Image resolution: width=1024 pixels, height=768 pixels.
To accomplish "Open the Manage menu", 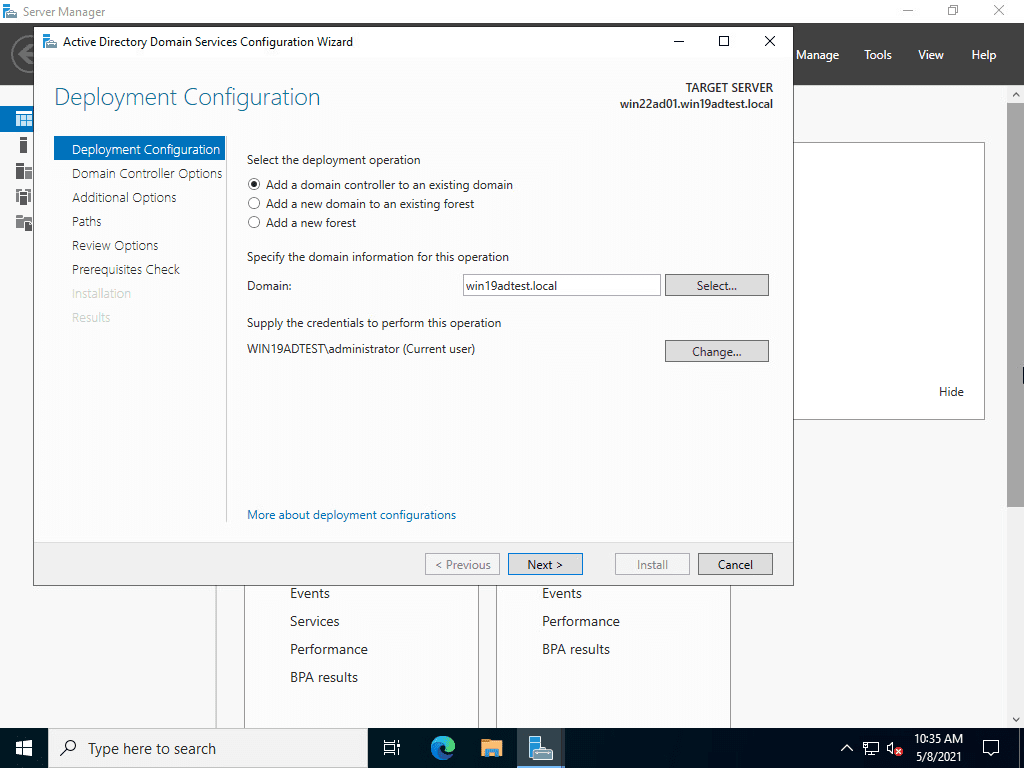I will [817, 55].
